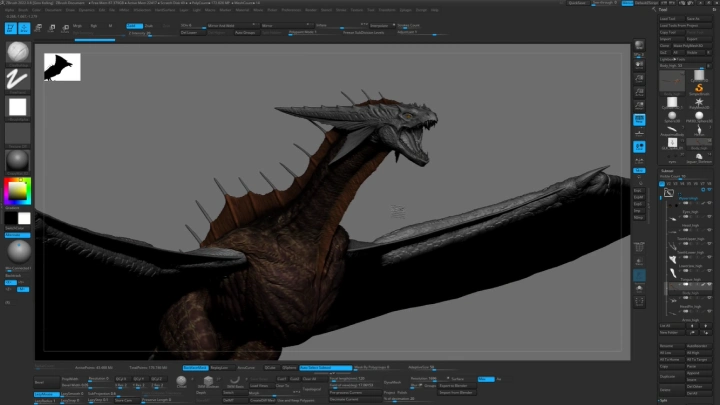The image size is (720, 405).
Task: Click the Focal Length field
Action: click(355, 379)
